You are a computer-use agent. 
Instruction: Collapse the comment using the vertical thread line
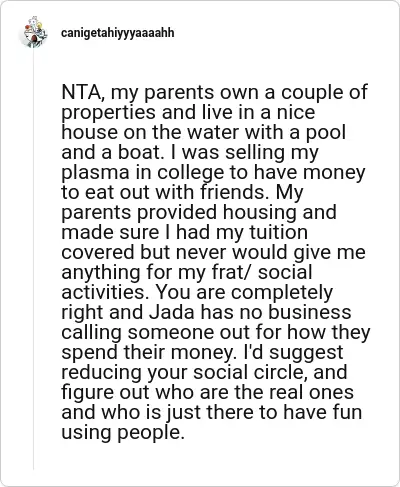point(33,258)
